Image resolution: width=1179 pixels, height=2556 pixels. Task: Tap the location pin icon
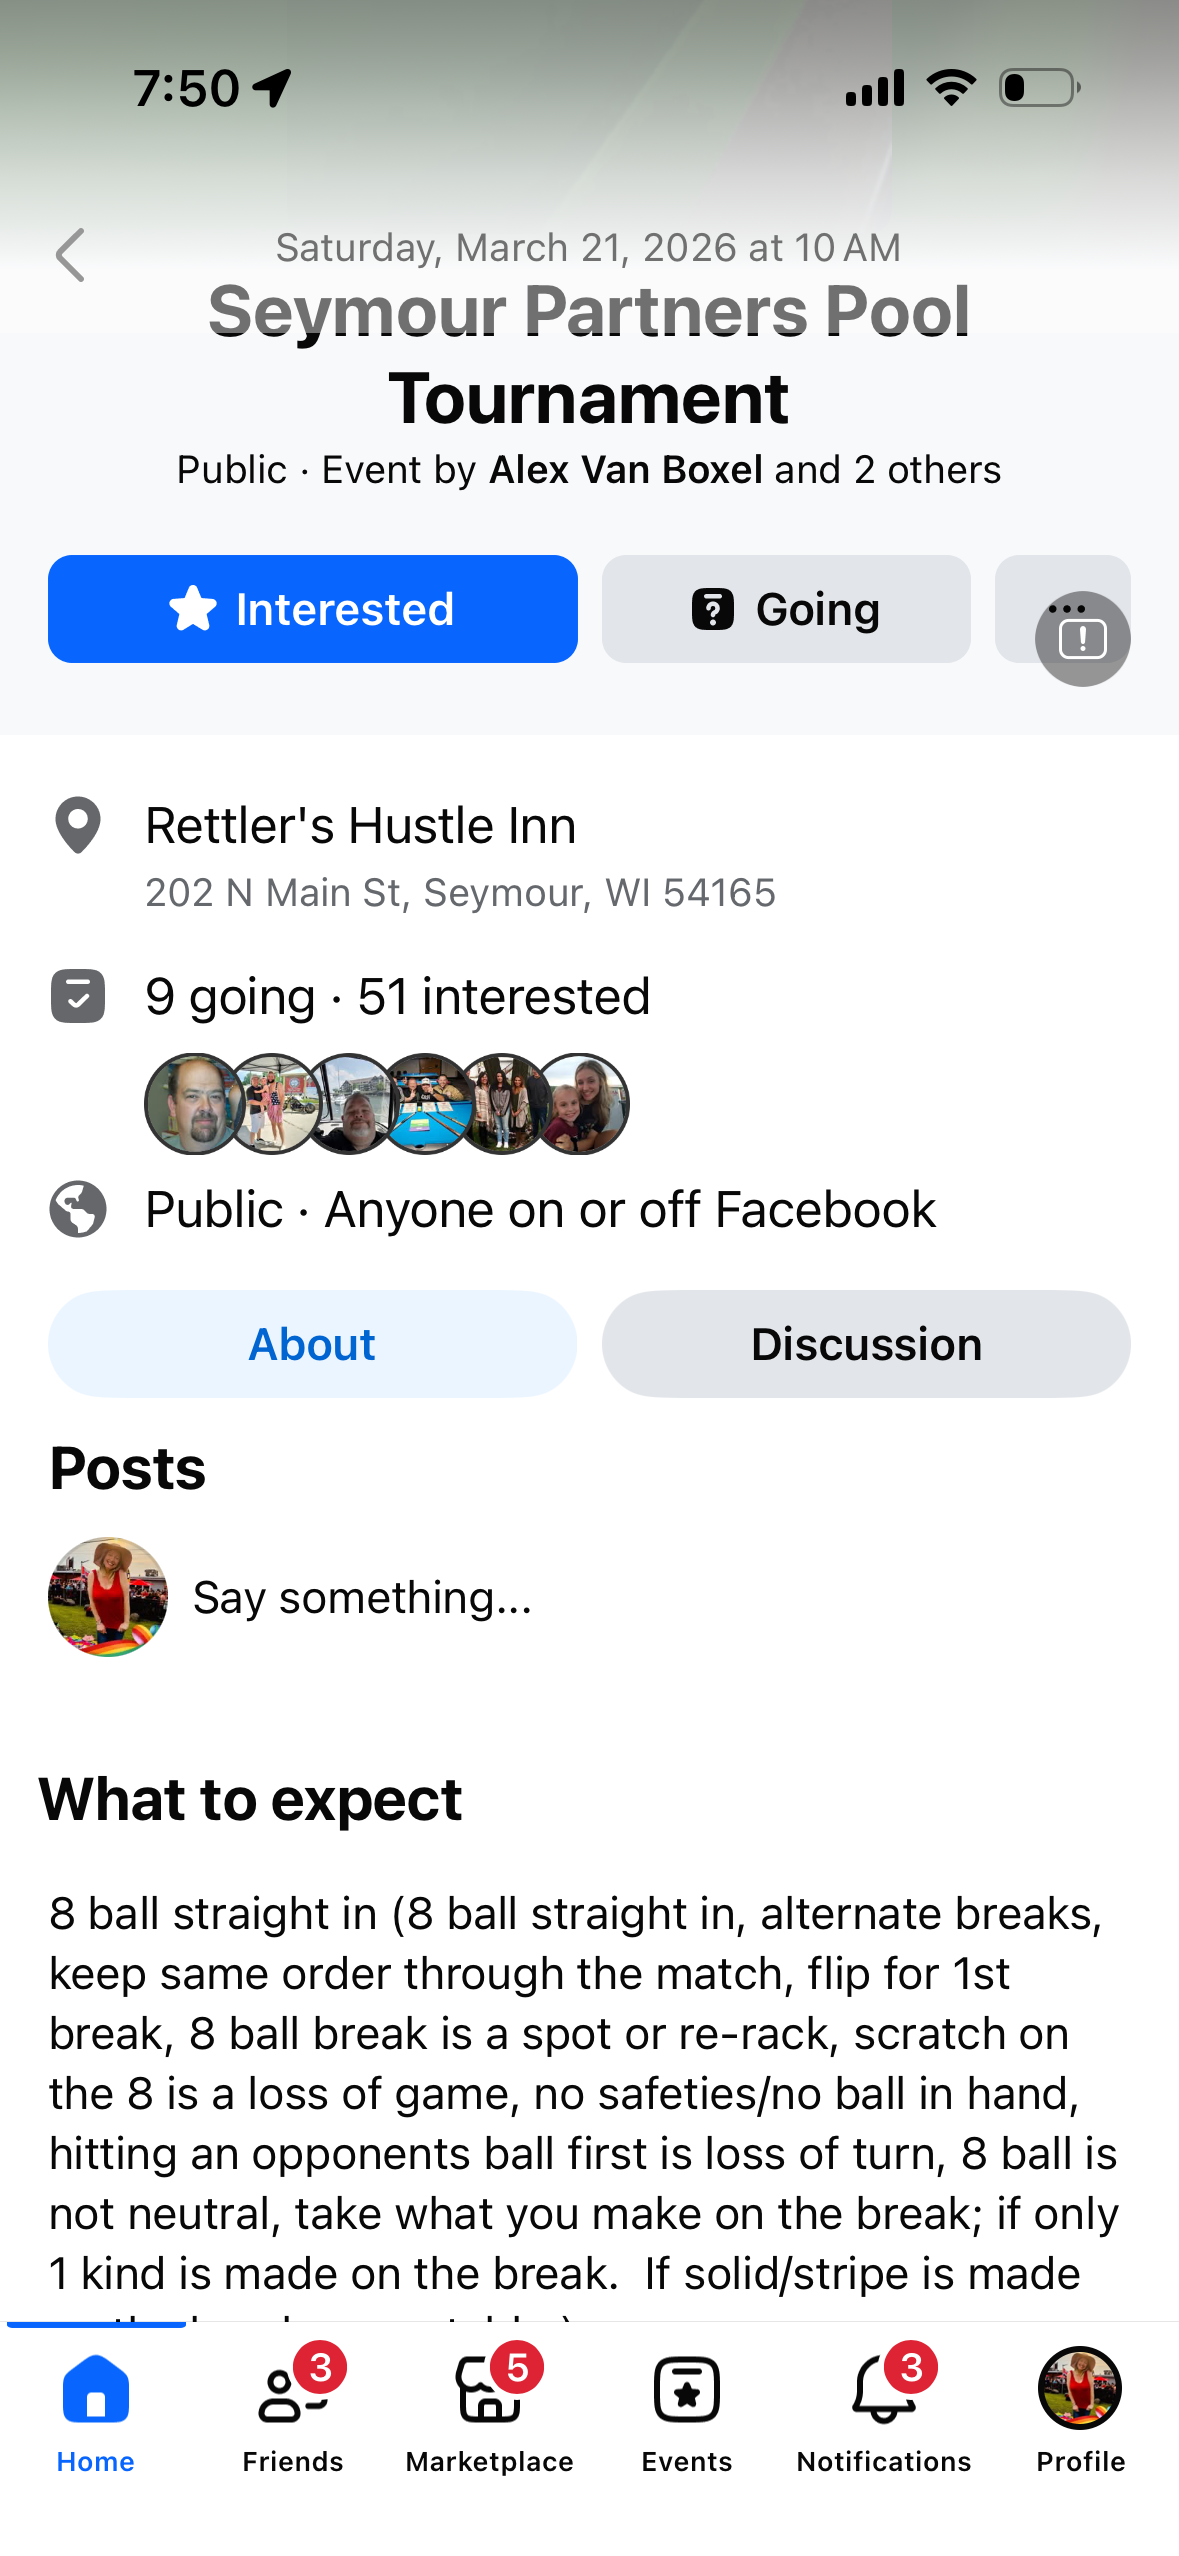(x=78, y=825)
